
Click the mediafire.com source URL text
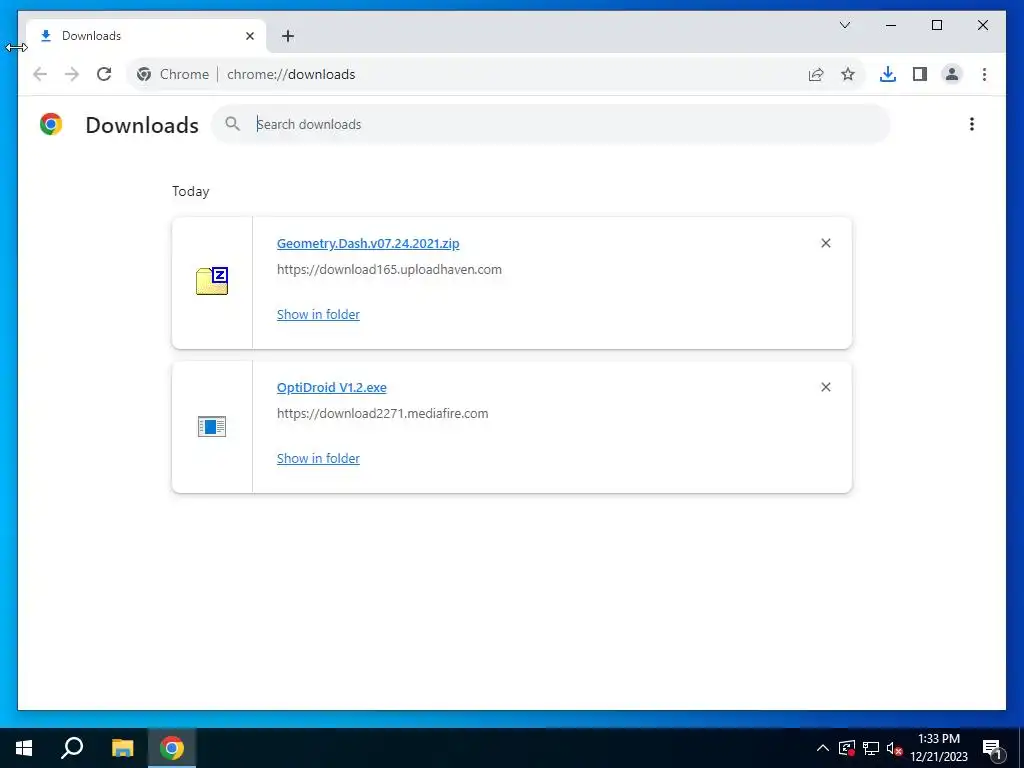coord(382,413)
